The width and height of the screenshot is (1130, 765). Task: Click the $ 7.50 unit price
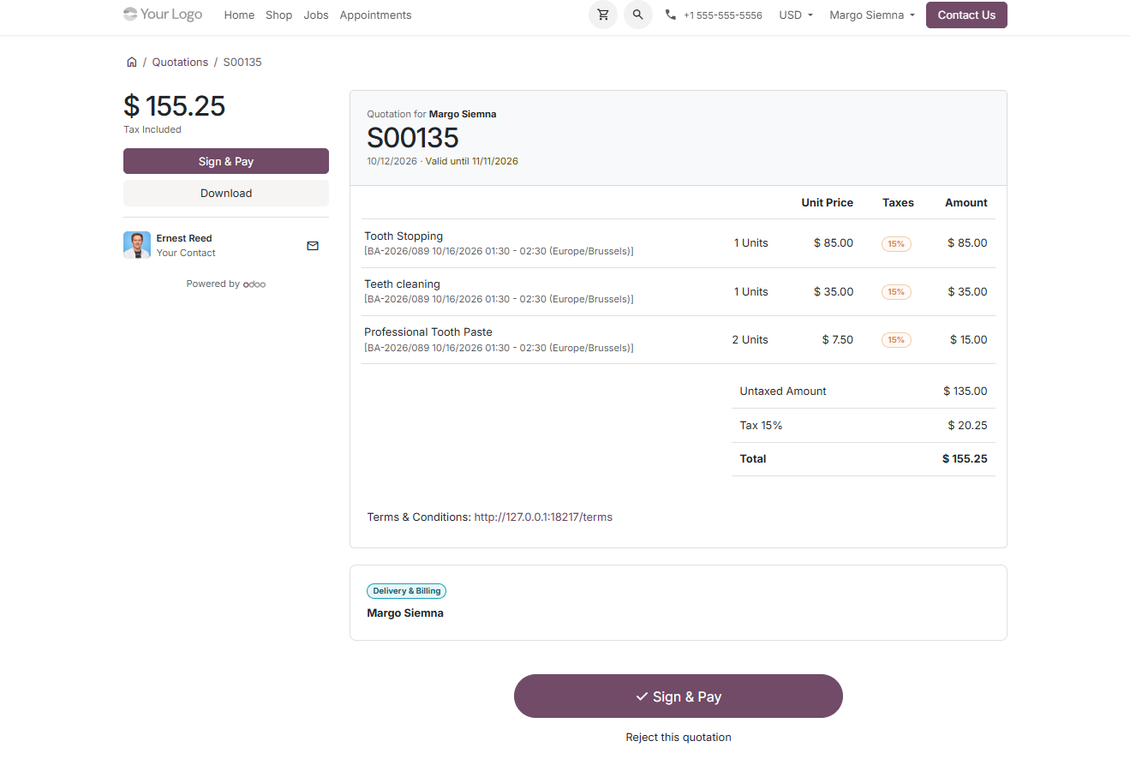point(837,340)
